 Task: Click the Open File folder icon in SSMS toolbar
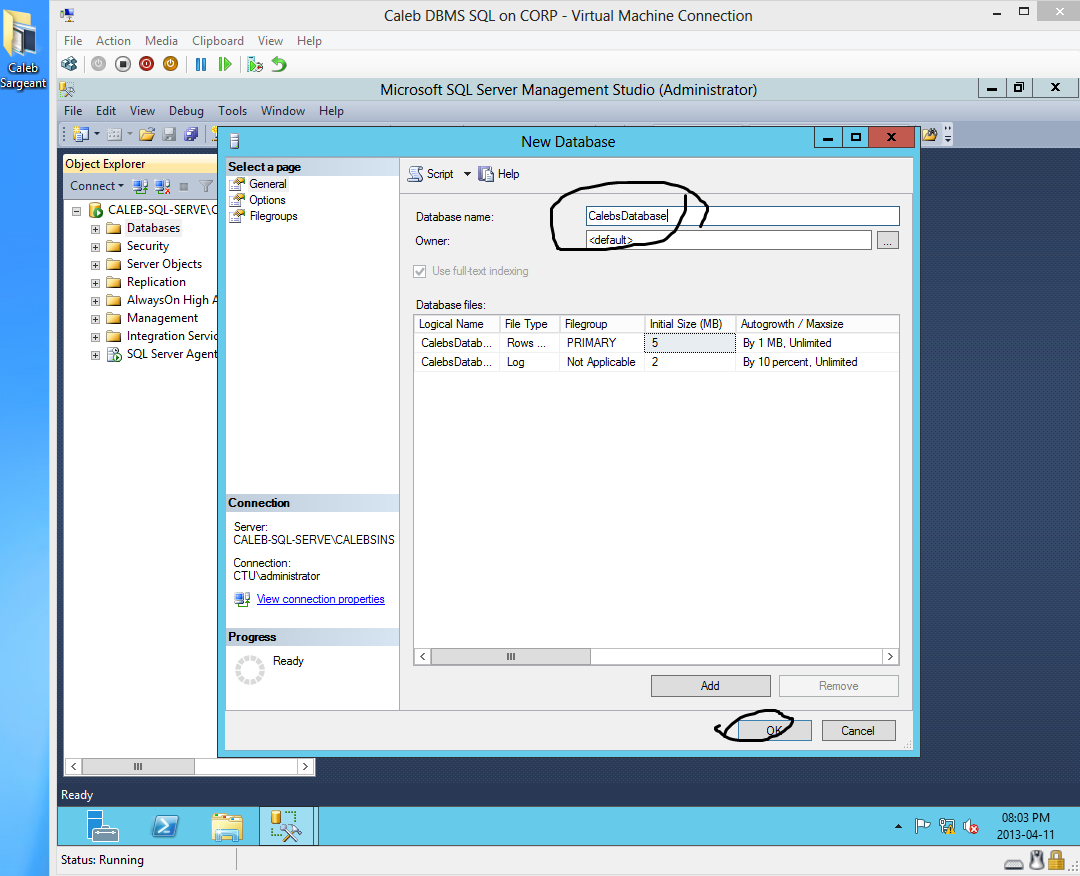[146, 134]
